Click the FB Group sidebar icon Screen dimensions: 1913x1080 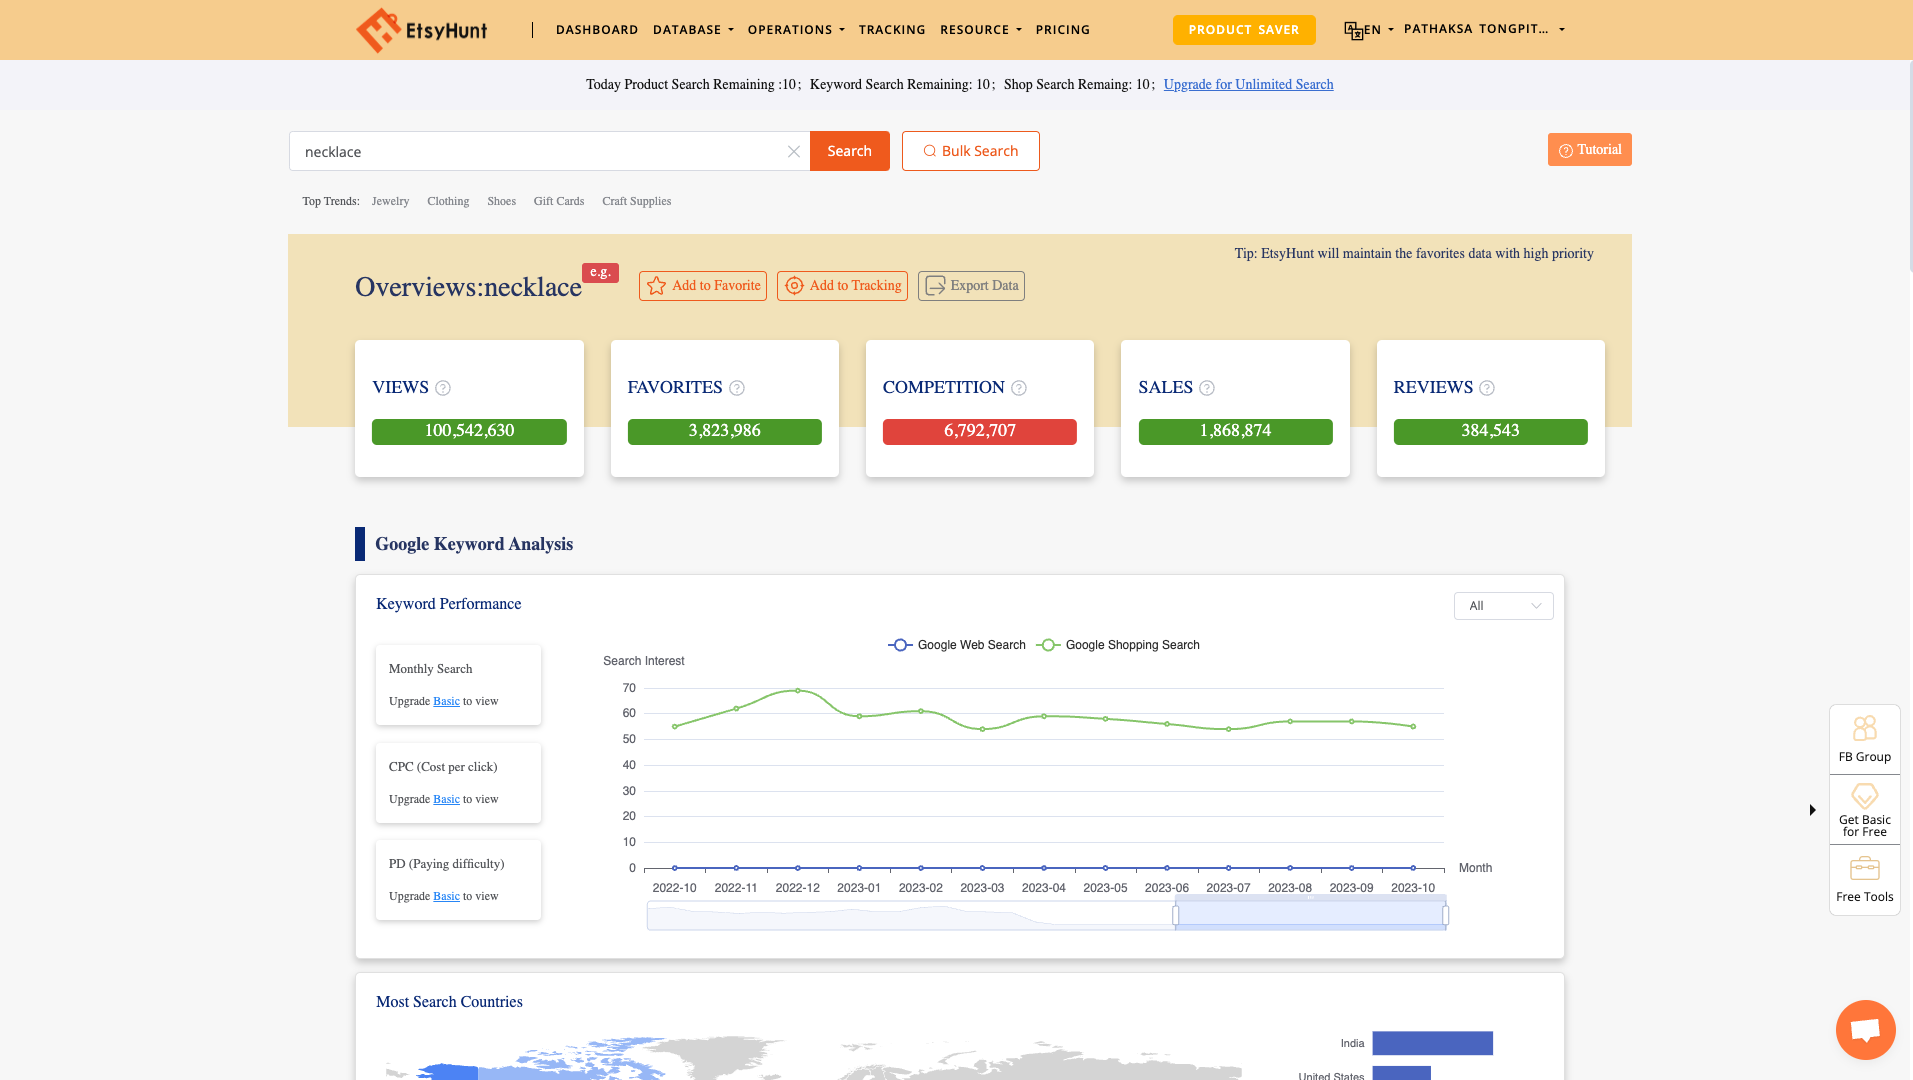click(1864, 728)
